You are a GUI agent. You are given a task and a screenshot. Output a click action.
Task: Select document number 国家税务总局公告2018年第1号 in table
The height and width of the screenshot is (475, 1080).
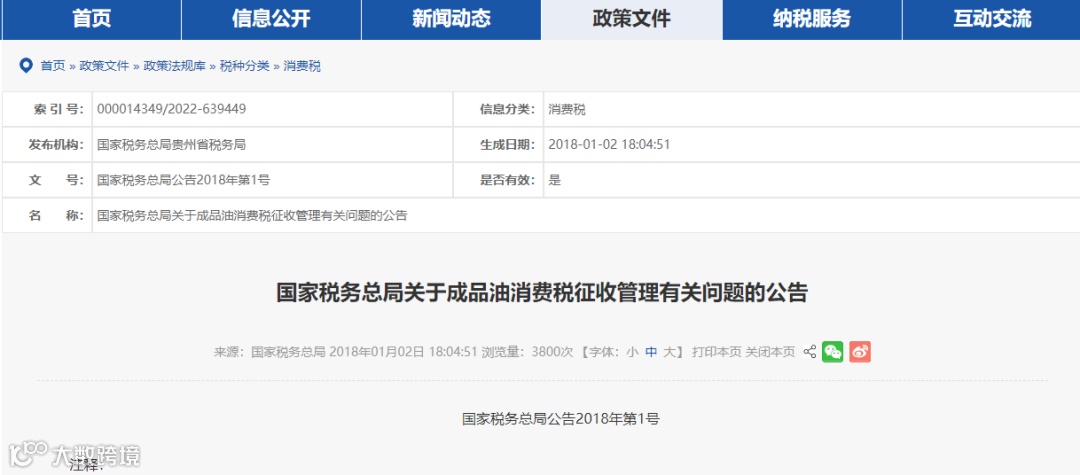click(x=183, y=180)
